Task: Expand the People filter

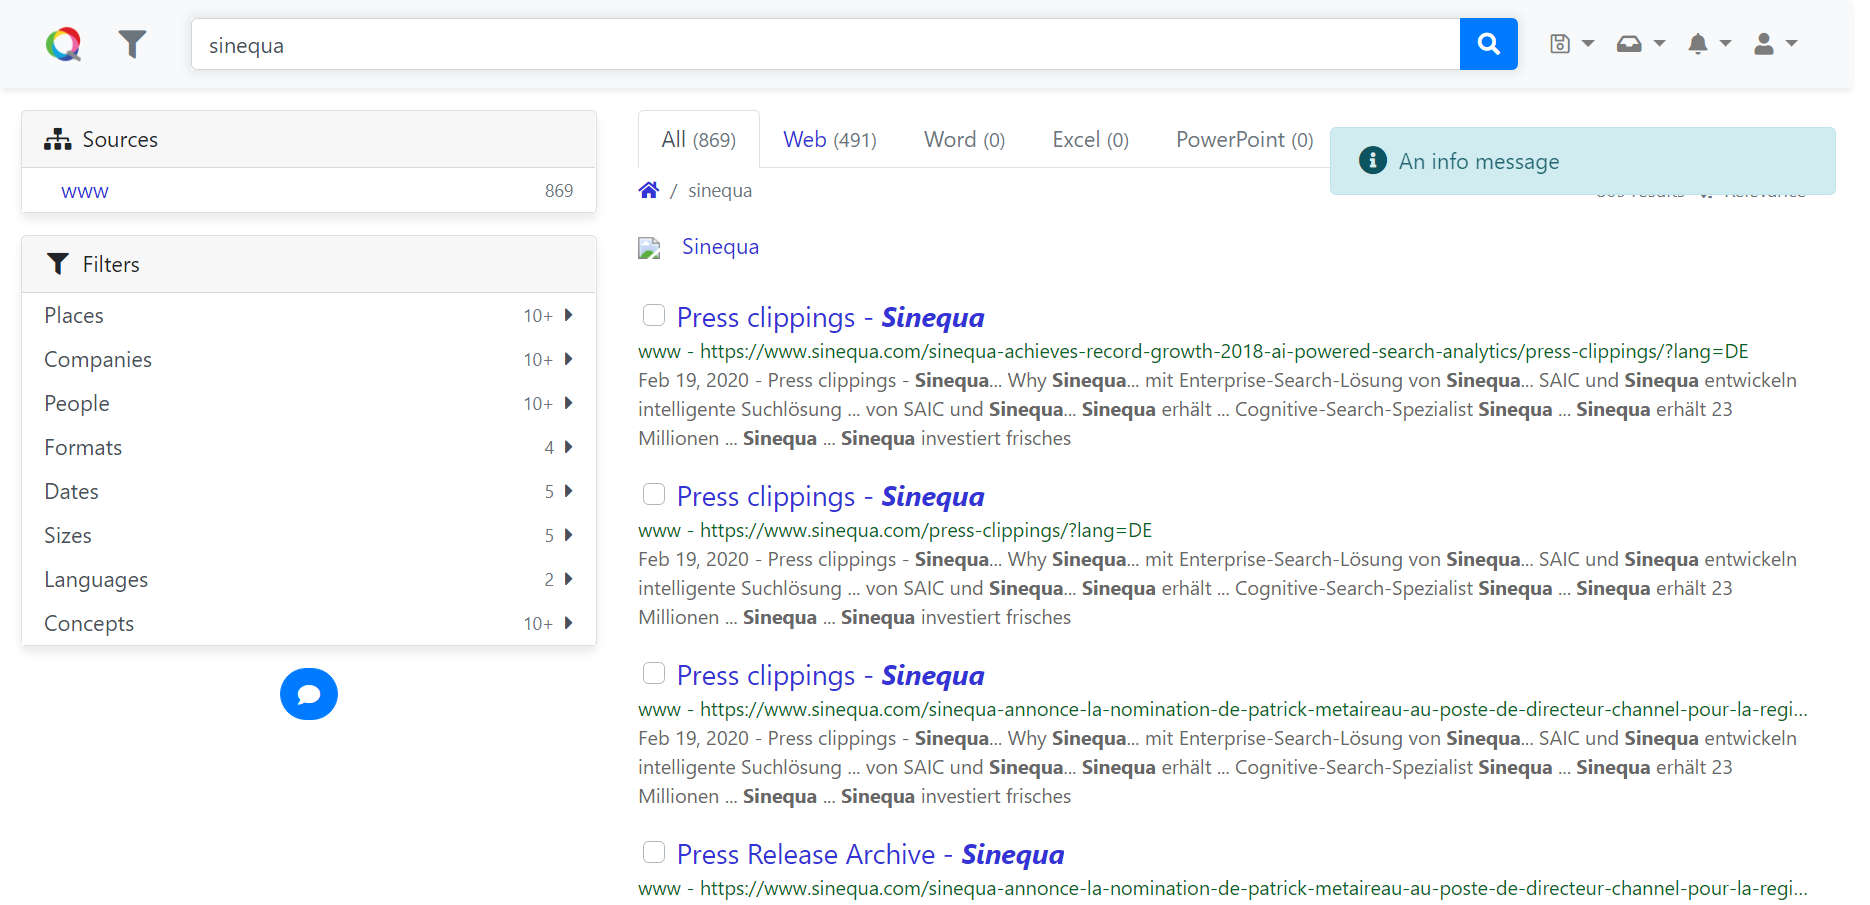Action: tap(309, 403)
